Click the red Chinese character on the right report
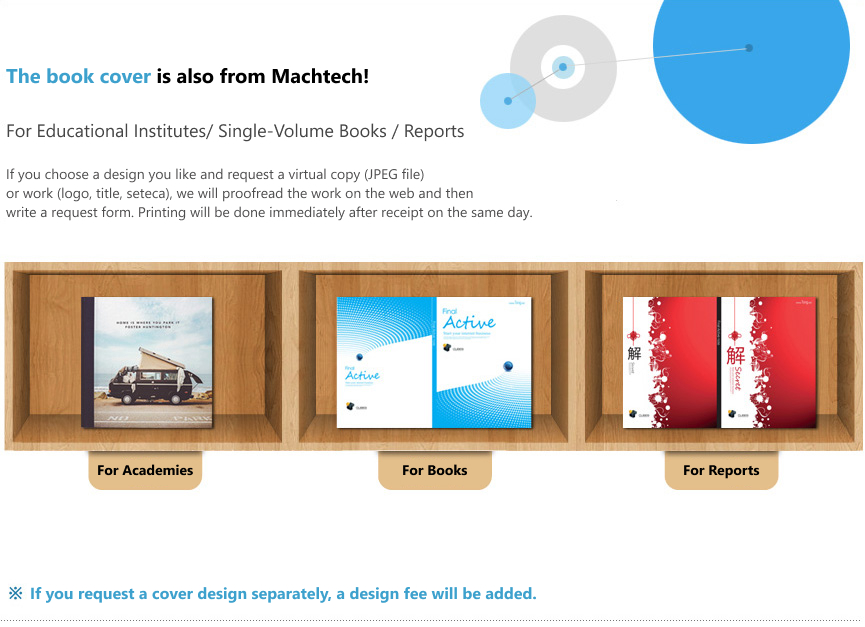Viewport: 865px width, 627px height. pyautogui.click(x=735, y=355)
